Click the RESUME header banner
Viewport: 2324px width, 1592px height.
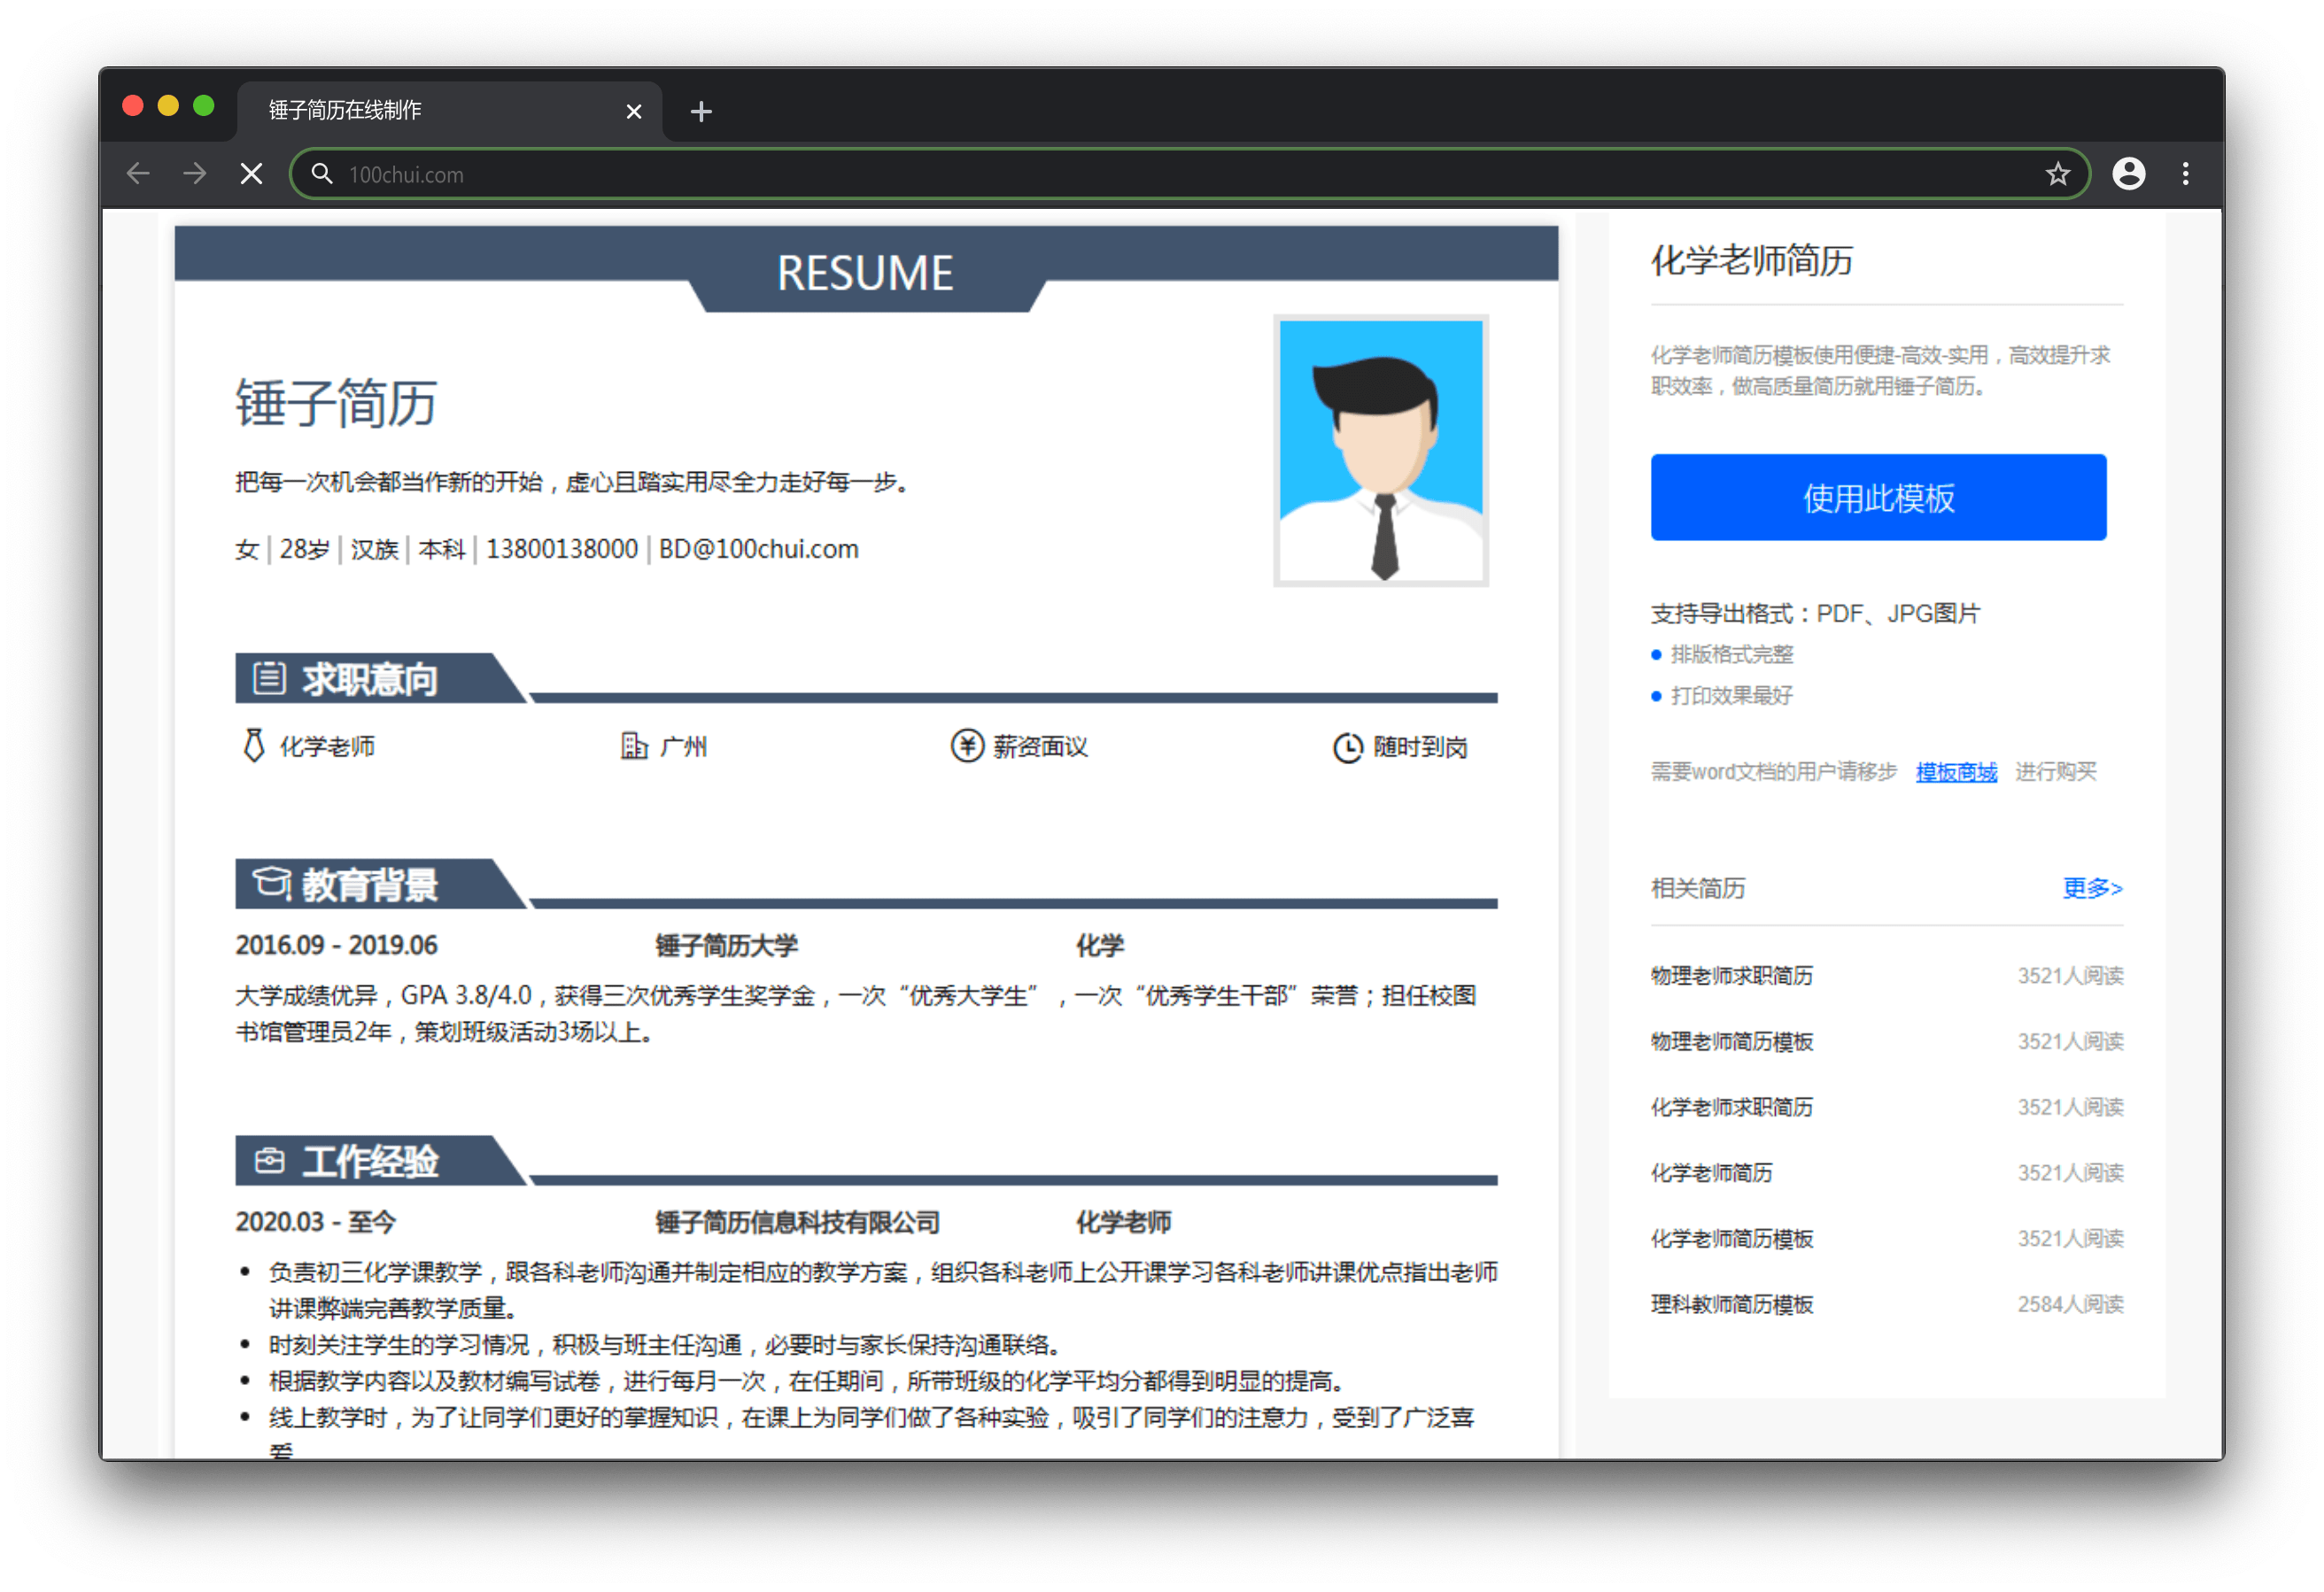866,270
